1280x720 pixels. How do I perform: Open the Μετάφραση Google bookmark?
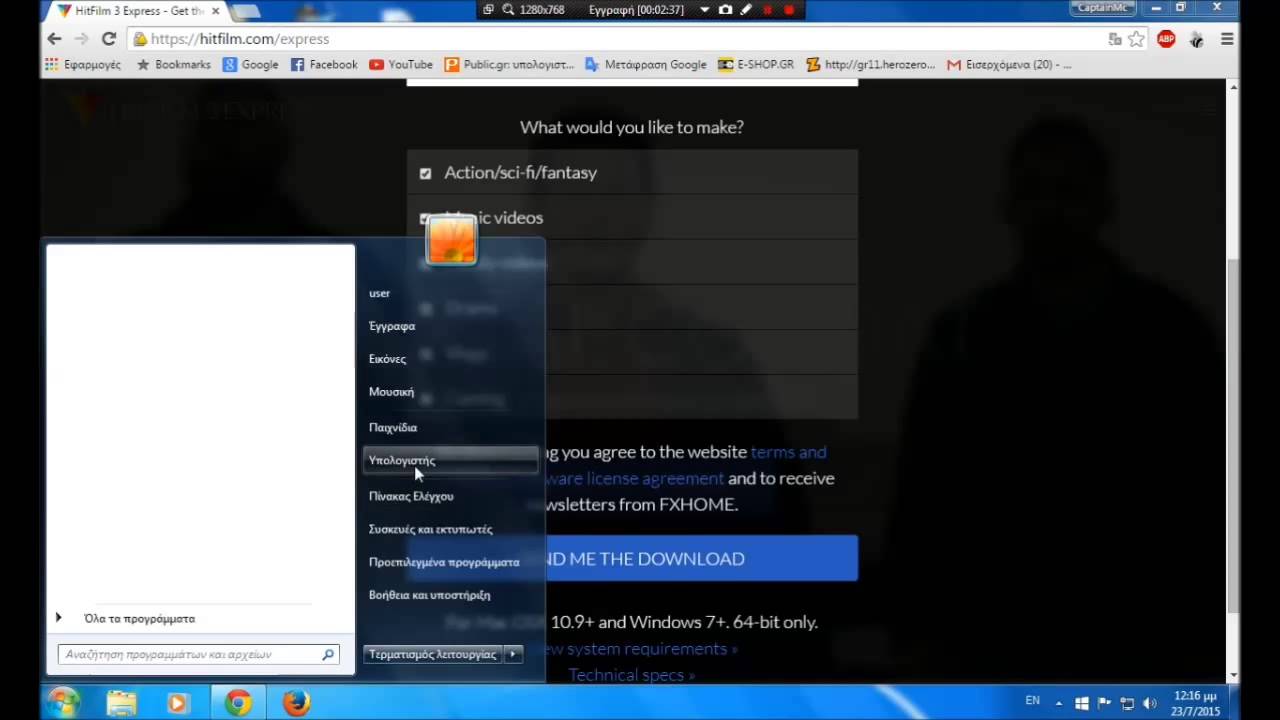645,64
